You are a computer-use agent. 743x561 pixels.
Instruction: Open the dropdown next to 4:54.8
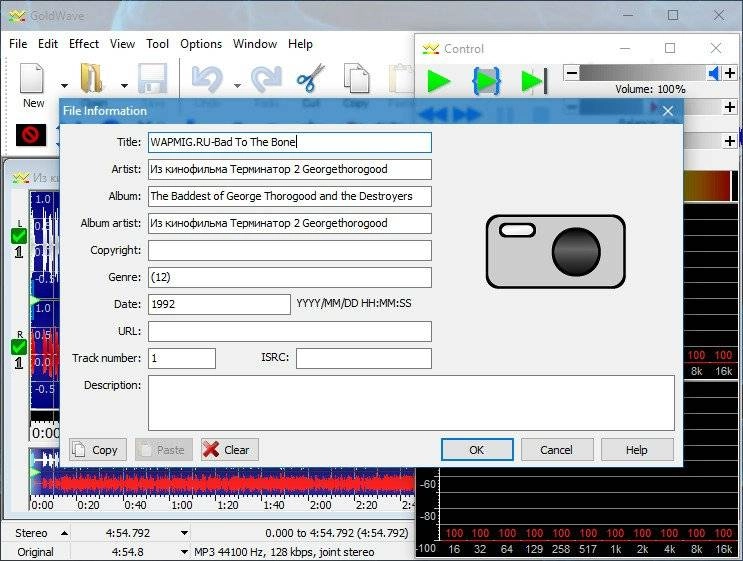click(x=184, y=552)
